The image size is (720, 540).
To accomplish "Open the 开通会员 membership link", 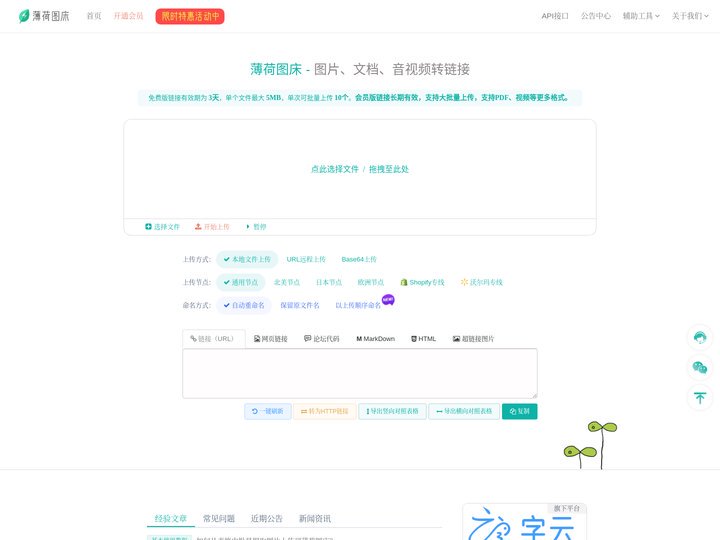I will click(129, 16).
